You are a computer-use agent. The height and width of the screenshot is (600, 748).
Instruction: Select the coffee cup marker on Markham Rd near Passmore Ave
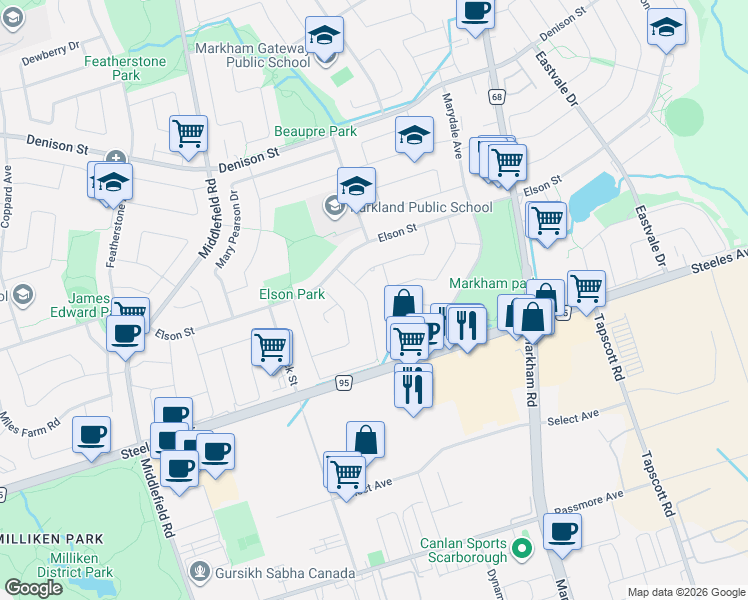tap(562, 532)
